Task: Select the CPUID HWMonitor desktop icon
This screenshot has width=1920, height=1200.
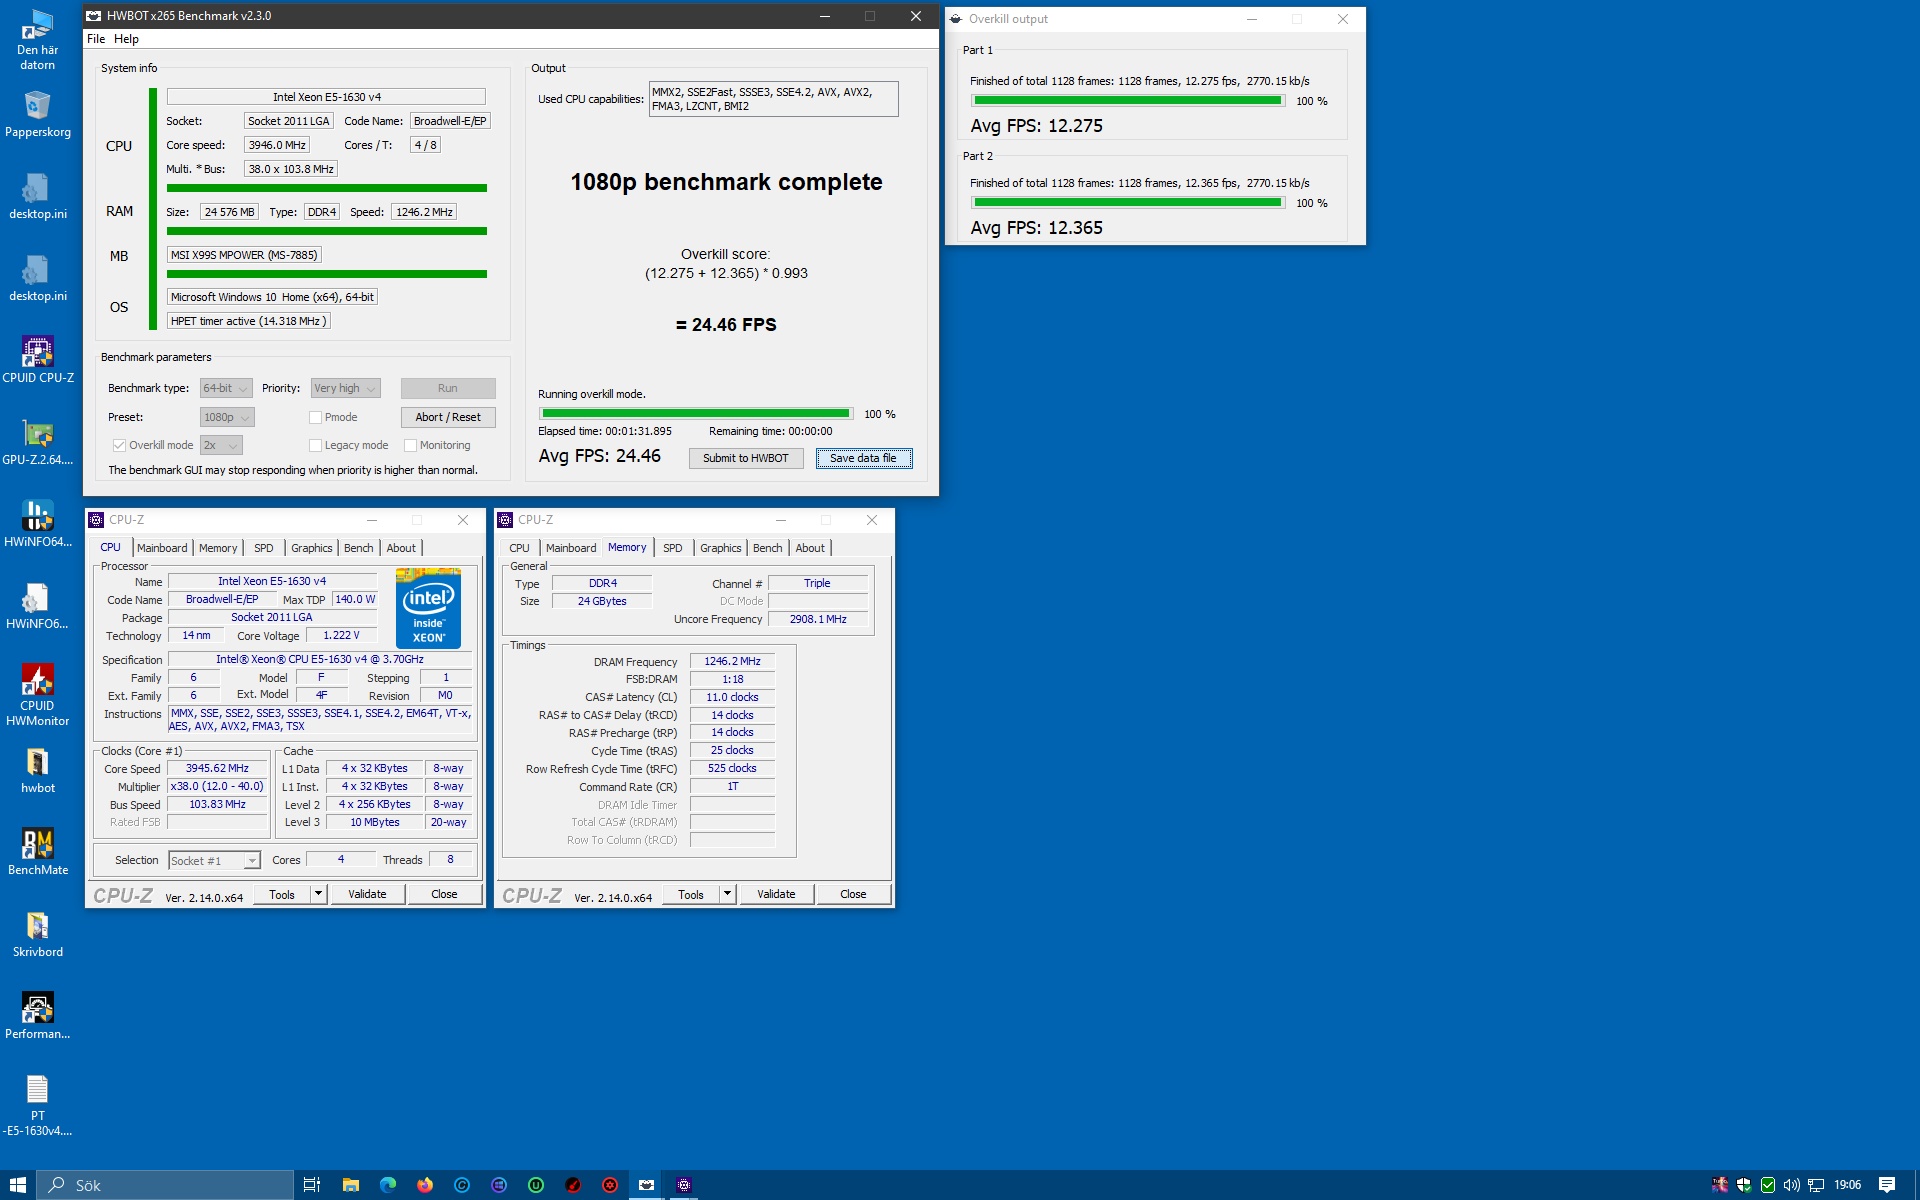Action: tap(38, 694)
